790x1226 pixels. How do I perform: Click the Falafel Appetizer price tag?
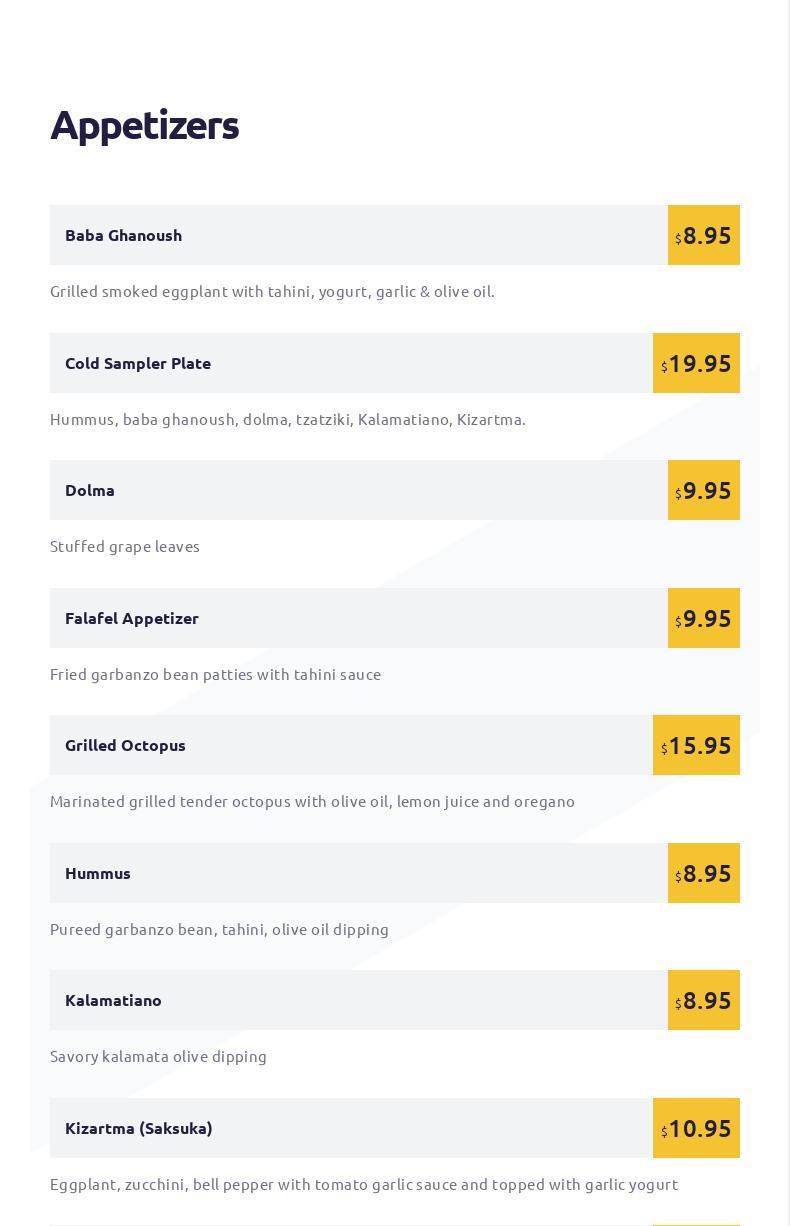(704, 618)
